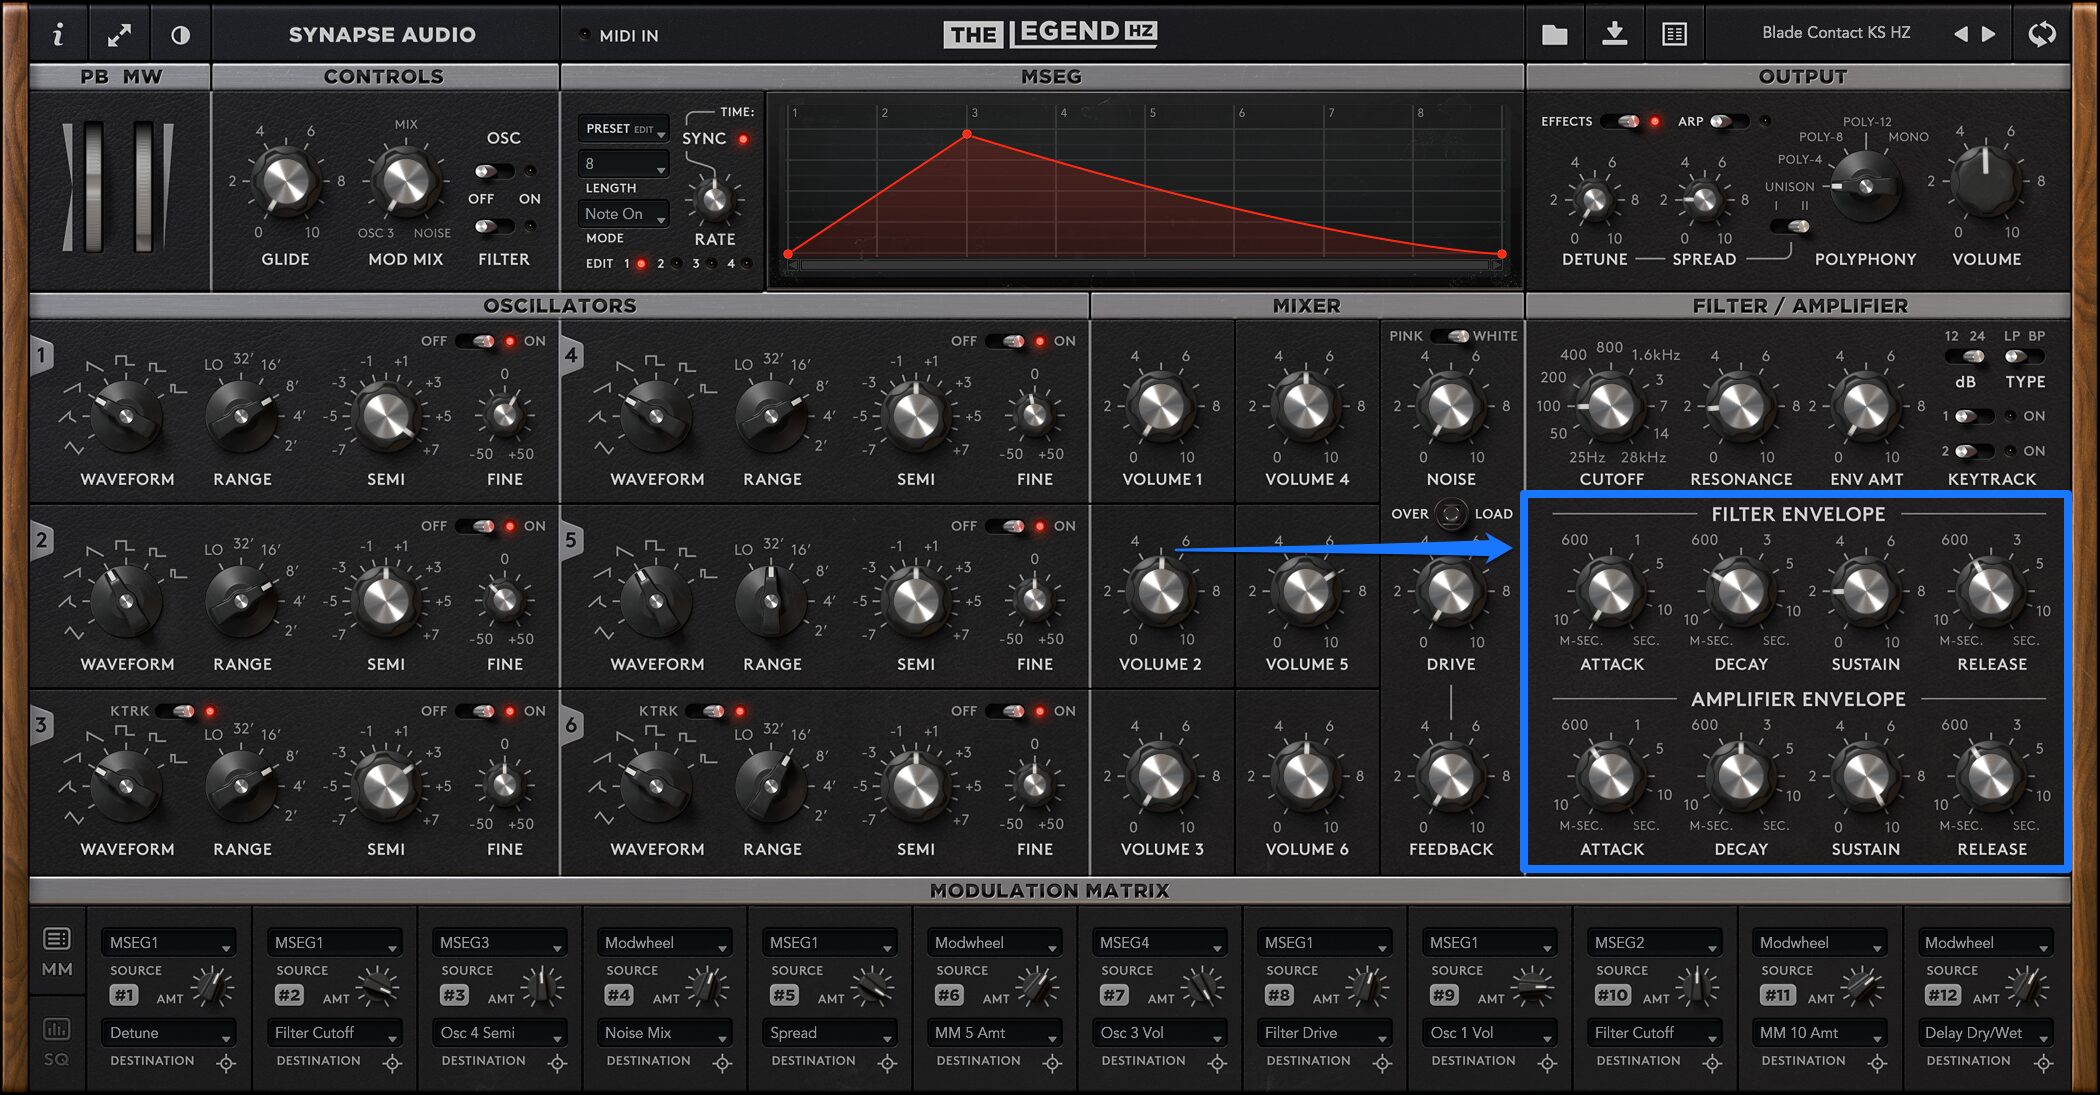
Task: Go to next preset arrow
Action: 1989,34
